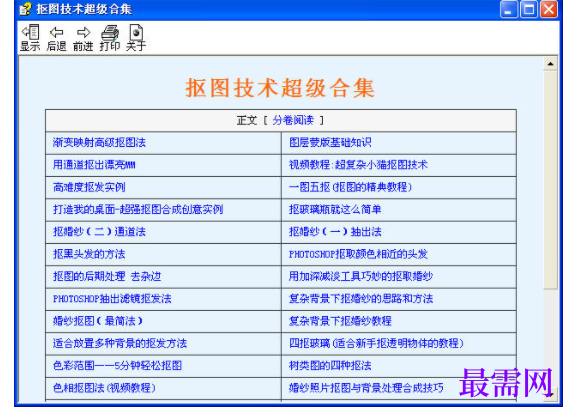Click the vertical scrollbar thumb
Screen dimensions: 571x414
[x=550, y=180]
